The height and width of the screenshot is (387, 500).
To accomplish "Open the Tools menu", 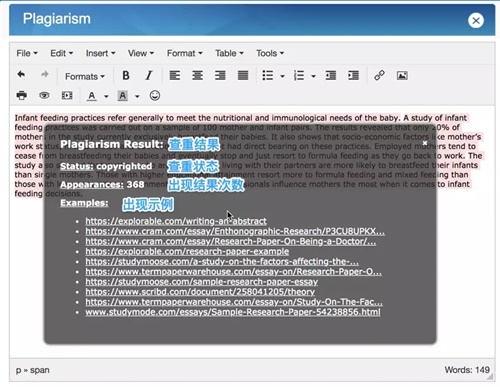I will coord(270,53).
